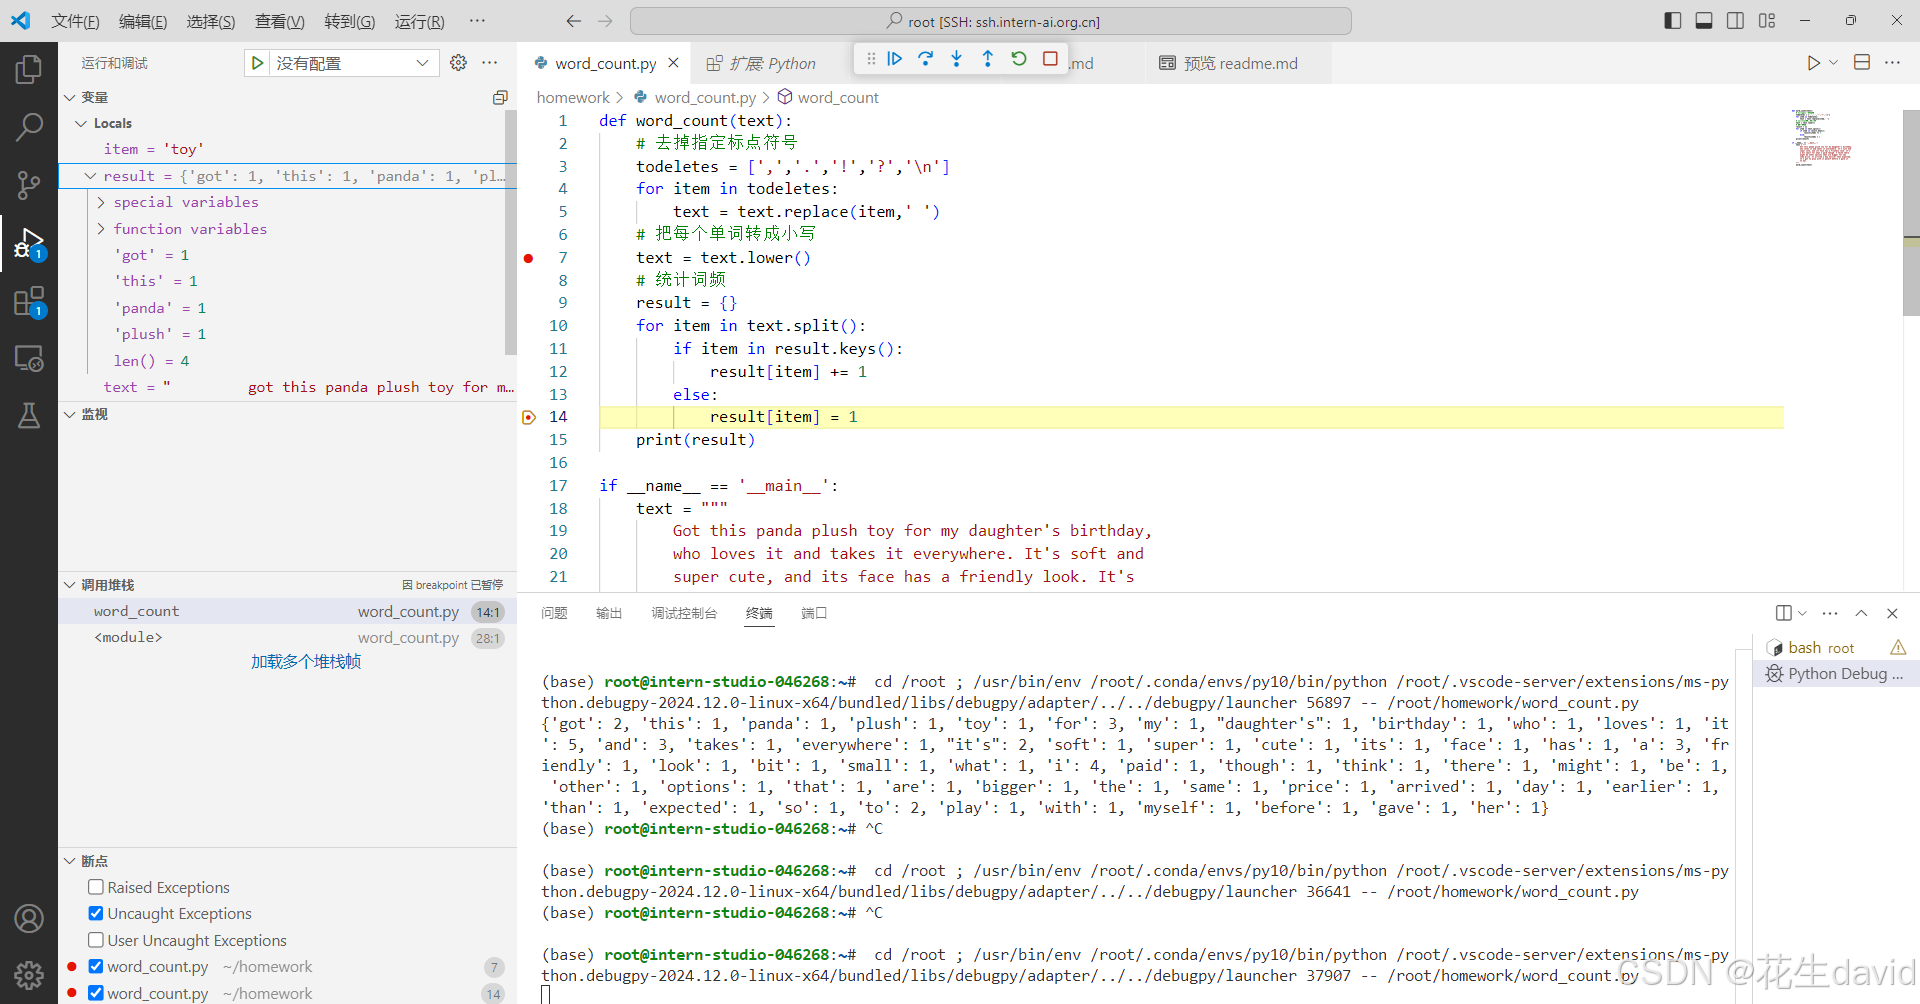This screenshot has width=1920, height=1004.
Task: Click Step Into in the debug toolbar
Action: [x=957, y=59]
